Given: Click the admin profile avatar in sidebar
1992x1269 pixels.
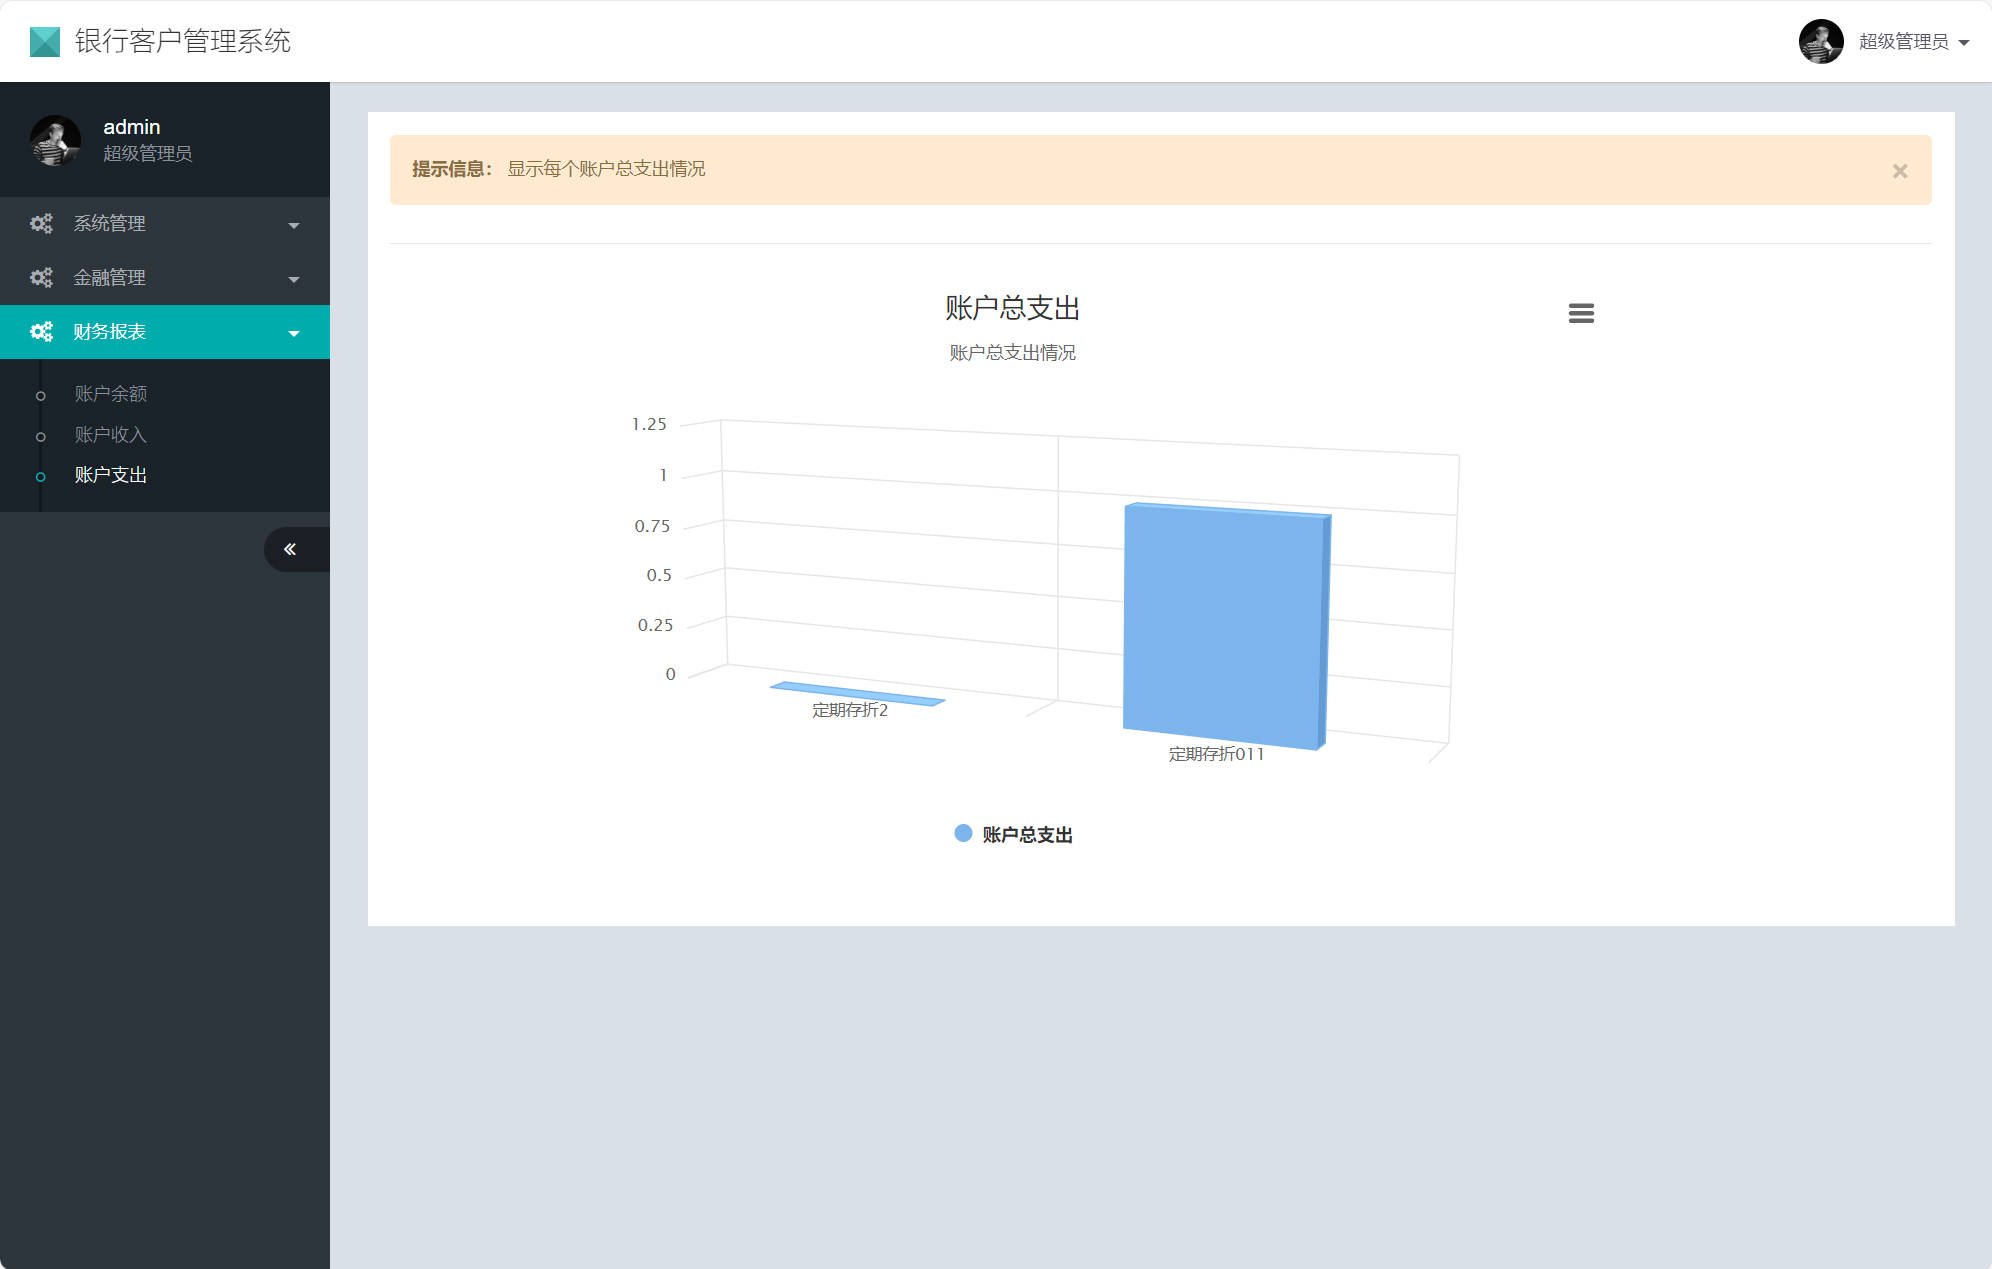Looking at the screenshot, I should click(x=55, y=141).
